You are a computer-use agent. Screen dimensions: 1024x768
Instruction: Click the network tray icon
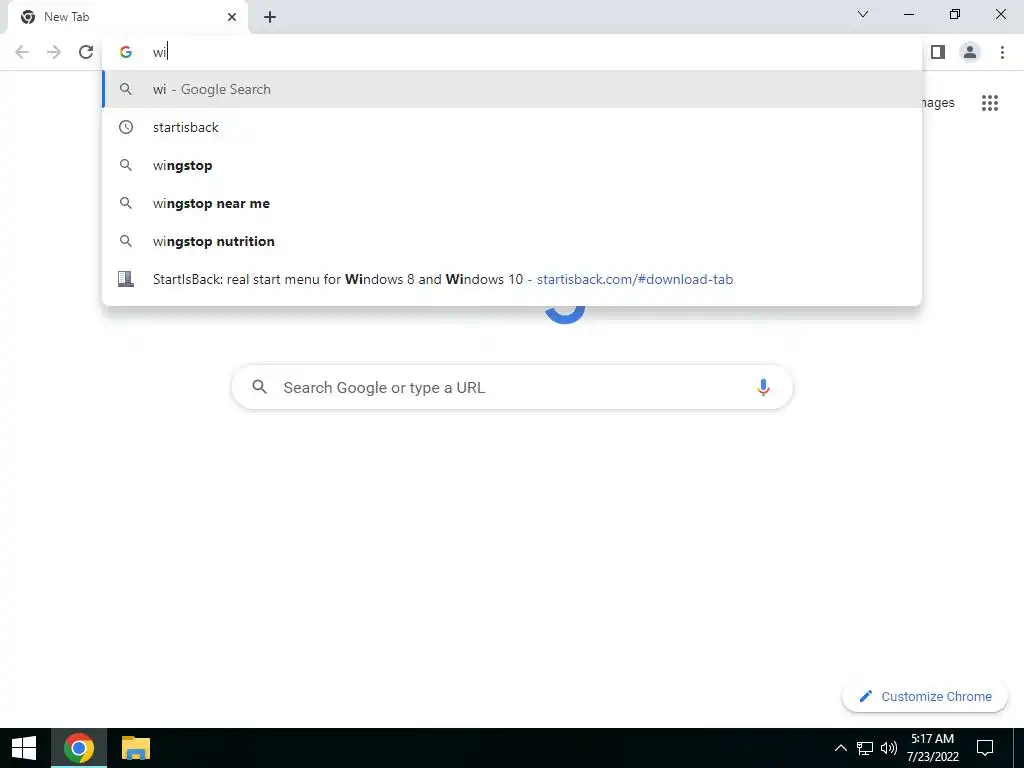[x=865, y=748]
